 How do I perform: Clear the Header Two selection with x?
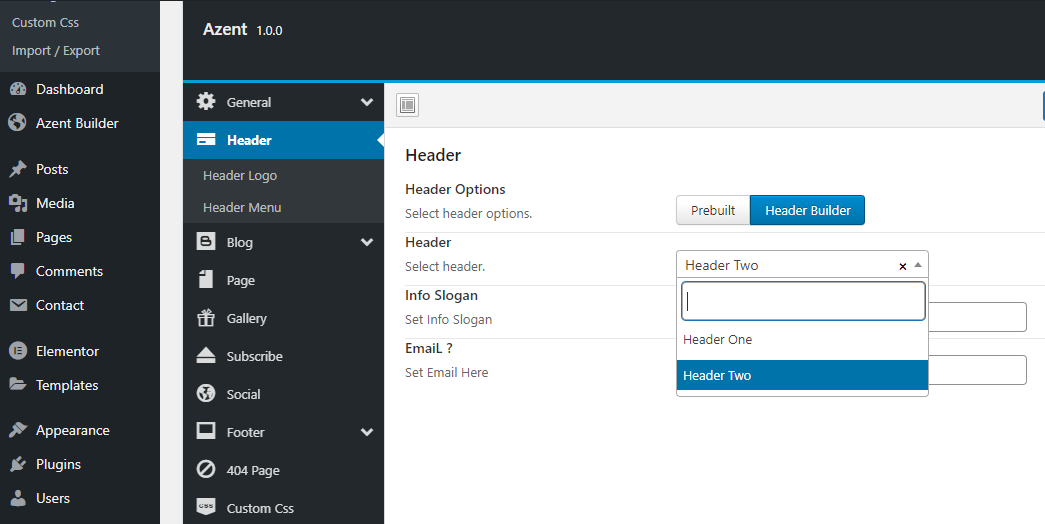(903, 266)
